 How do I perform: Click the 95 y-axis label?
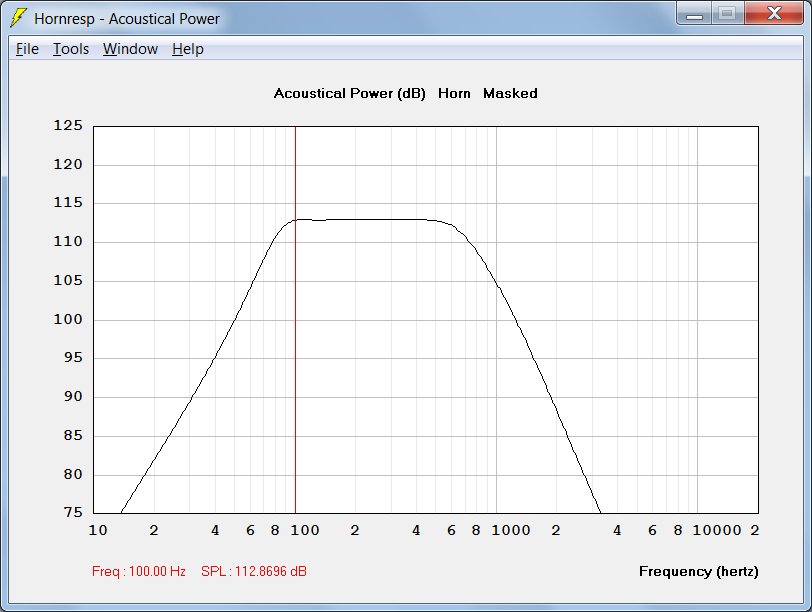pos(73,357)
